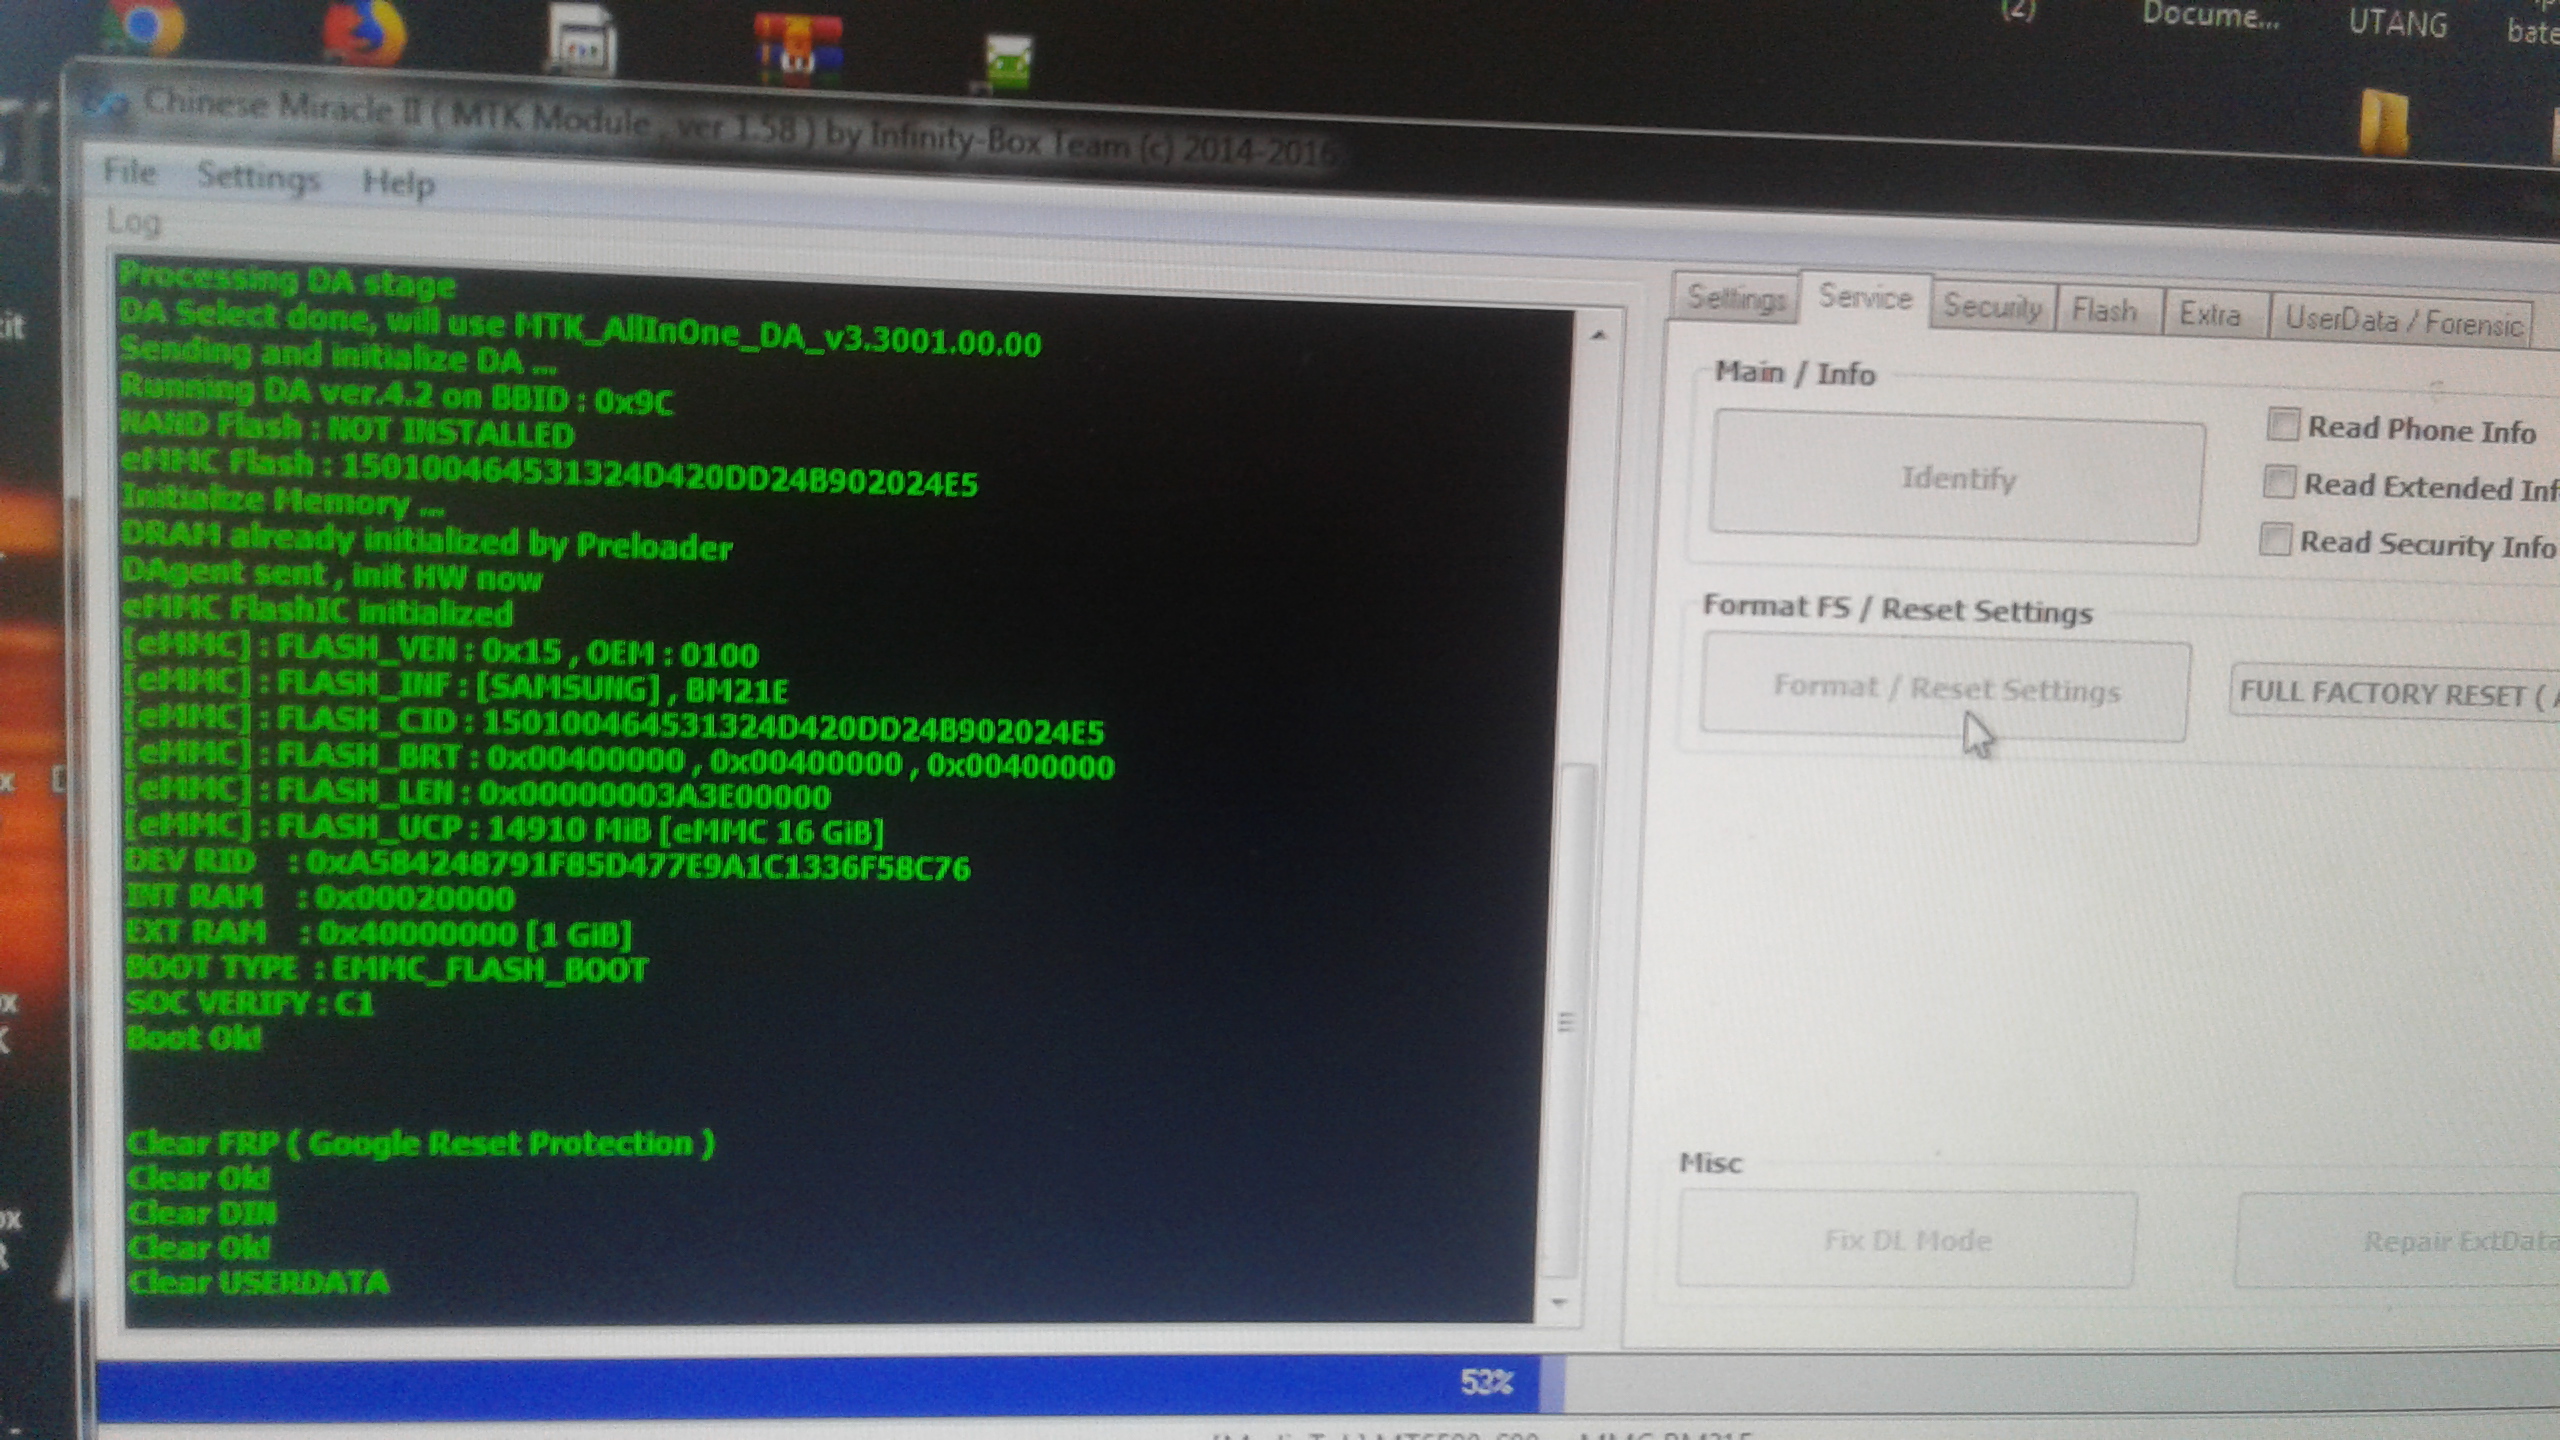Check the Read Security Info option
This screenshot has height=1440, width=2560.
2274,540
